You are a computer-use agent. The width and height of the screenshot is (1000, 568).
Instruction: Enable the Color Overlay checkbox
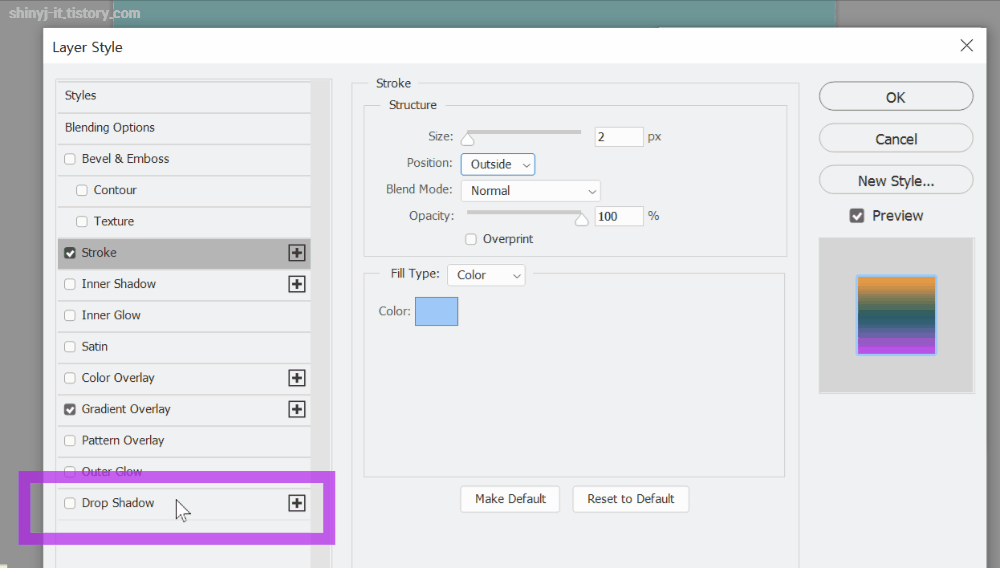(x=70, y=377)
